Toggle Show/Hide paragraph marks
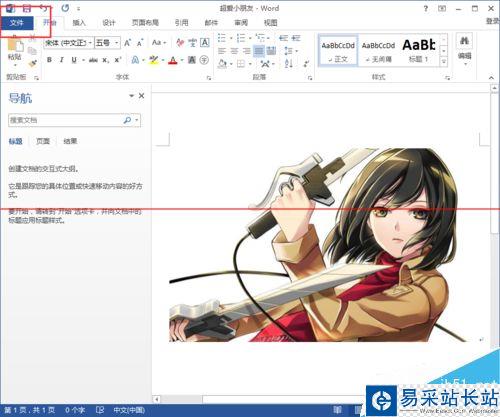The width and height of the screenshot is (500, 417). tap(306, 63)
